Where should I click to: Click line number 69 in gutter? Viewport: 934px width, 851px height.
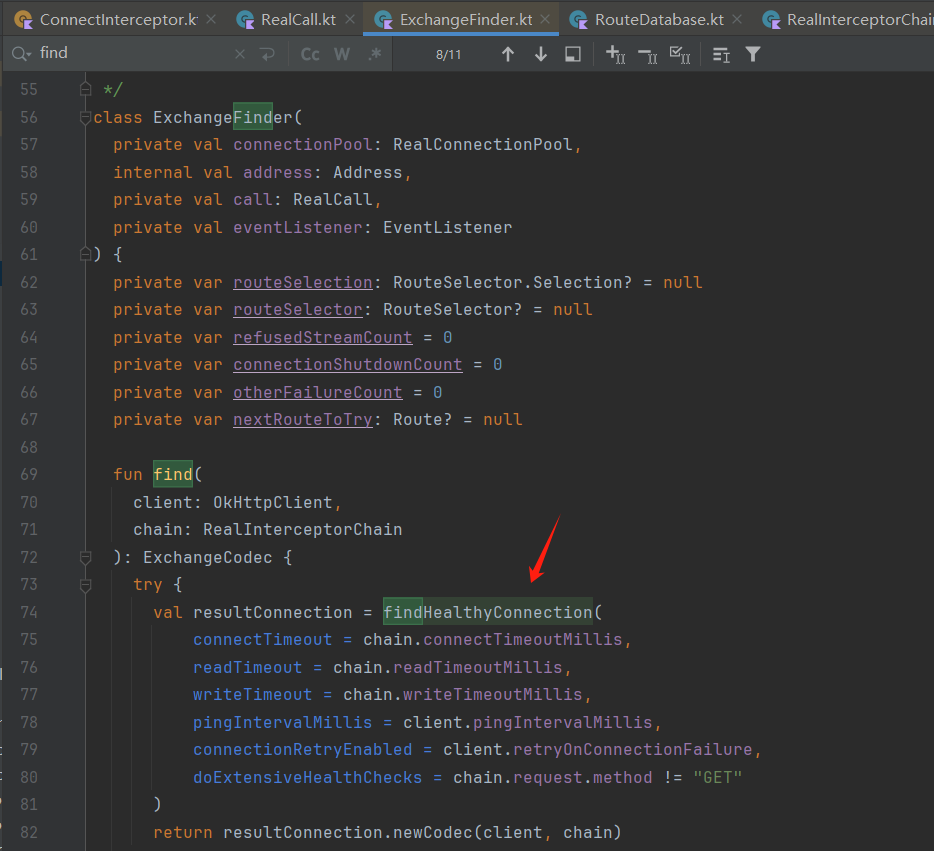point(29,475)
